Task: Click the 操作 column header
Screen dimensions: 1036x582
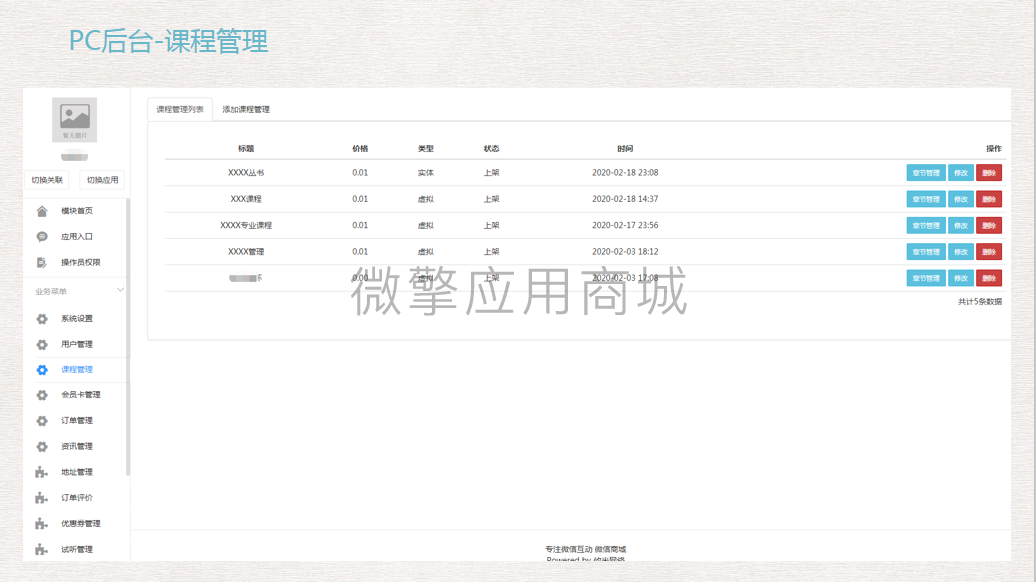Action: (x=993, y=149)
